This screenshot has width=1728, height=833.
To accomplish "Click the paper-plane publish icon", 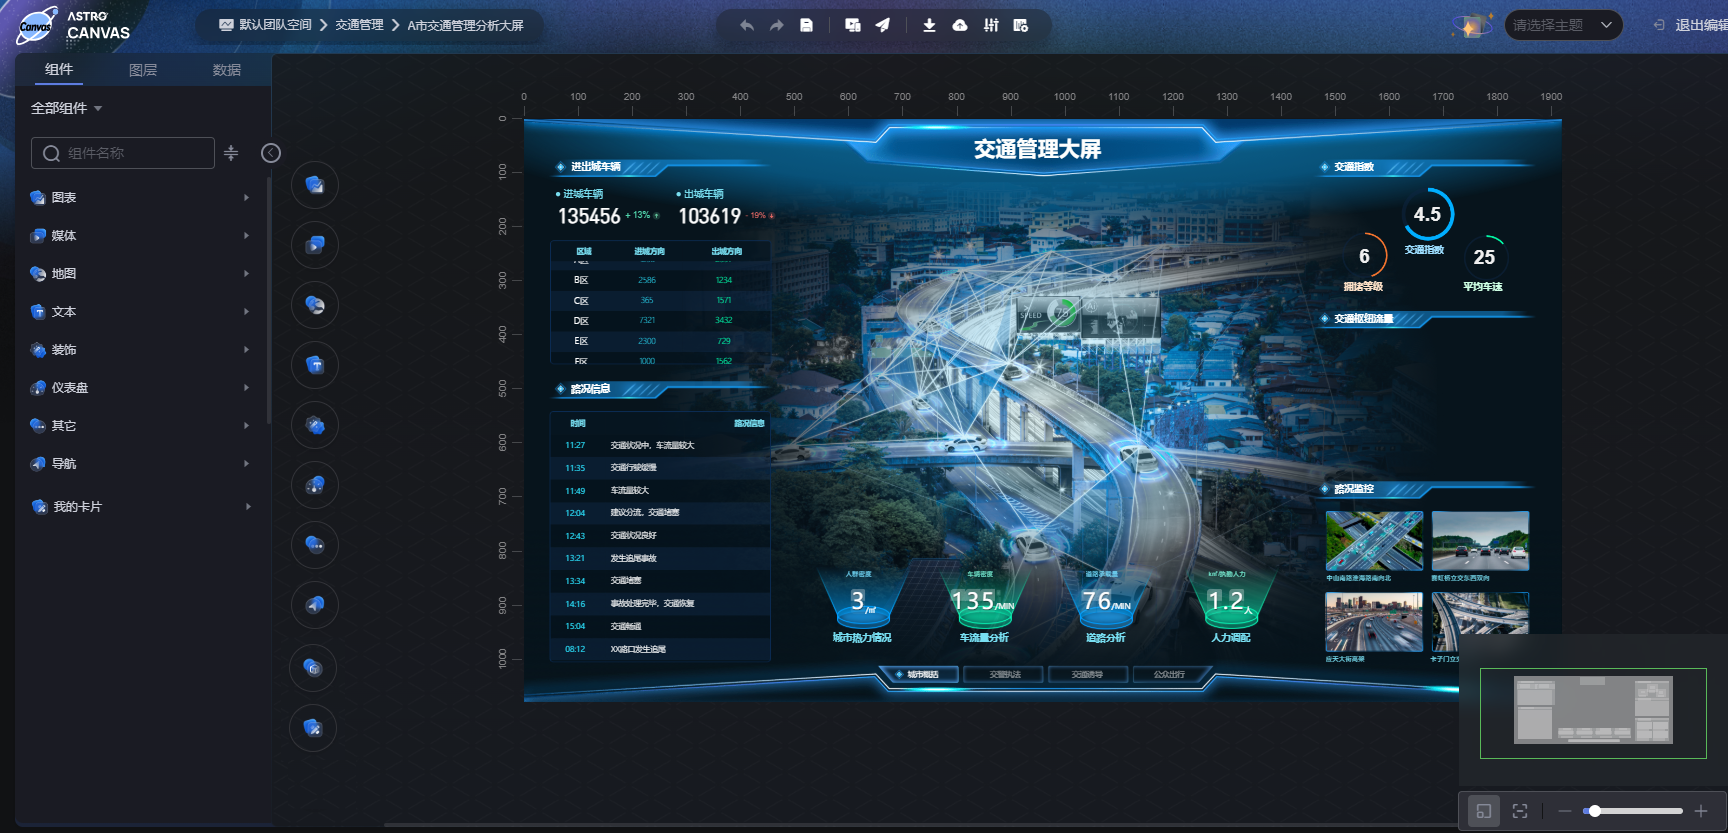I will click(x=883, y=25).
